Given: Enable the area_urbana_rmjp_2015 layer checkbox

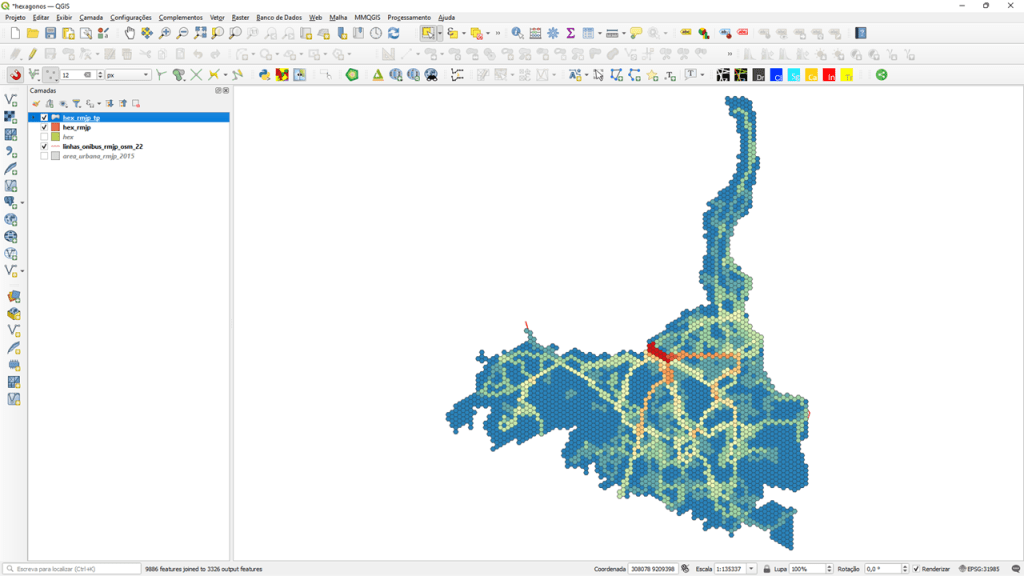Looking at the screenshot, I should (x=44, y=156).
